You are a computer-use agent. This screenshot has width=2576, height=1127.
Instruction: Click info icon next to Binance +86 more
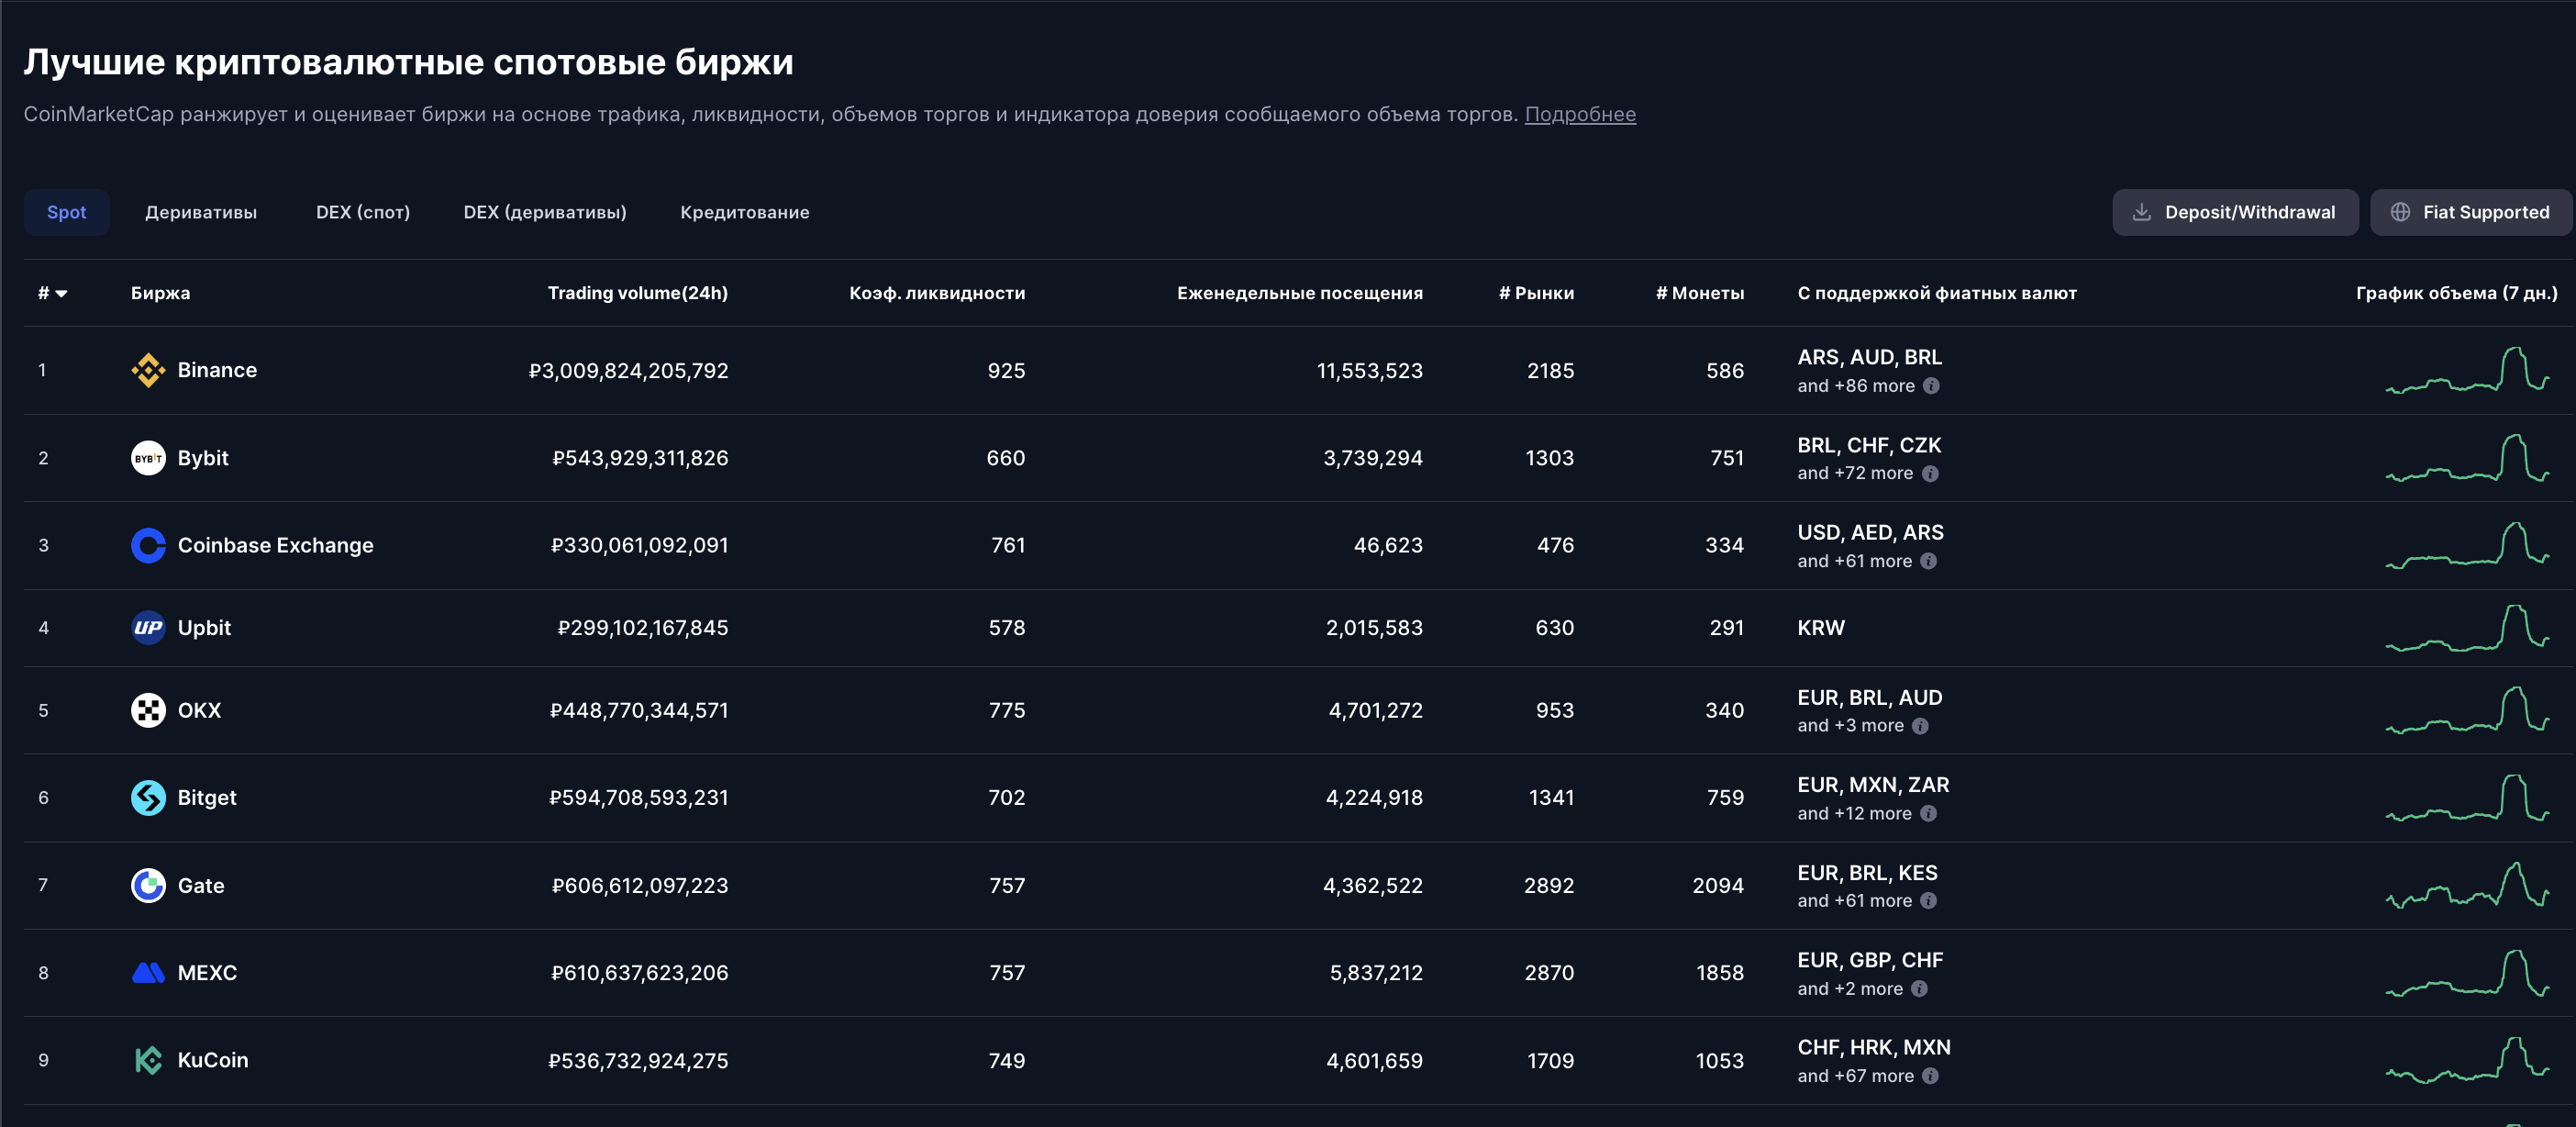tap(1931, 386)
